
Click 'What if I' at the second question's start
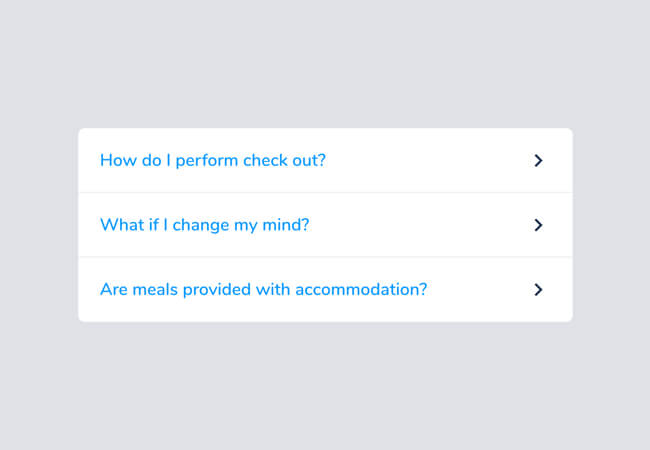pyautogui.click(x=134, y=225)
